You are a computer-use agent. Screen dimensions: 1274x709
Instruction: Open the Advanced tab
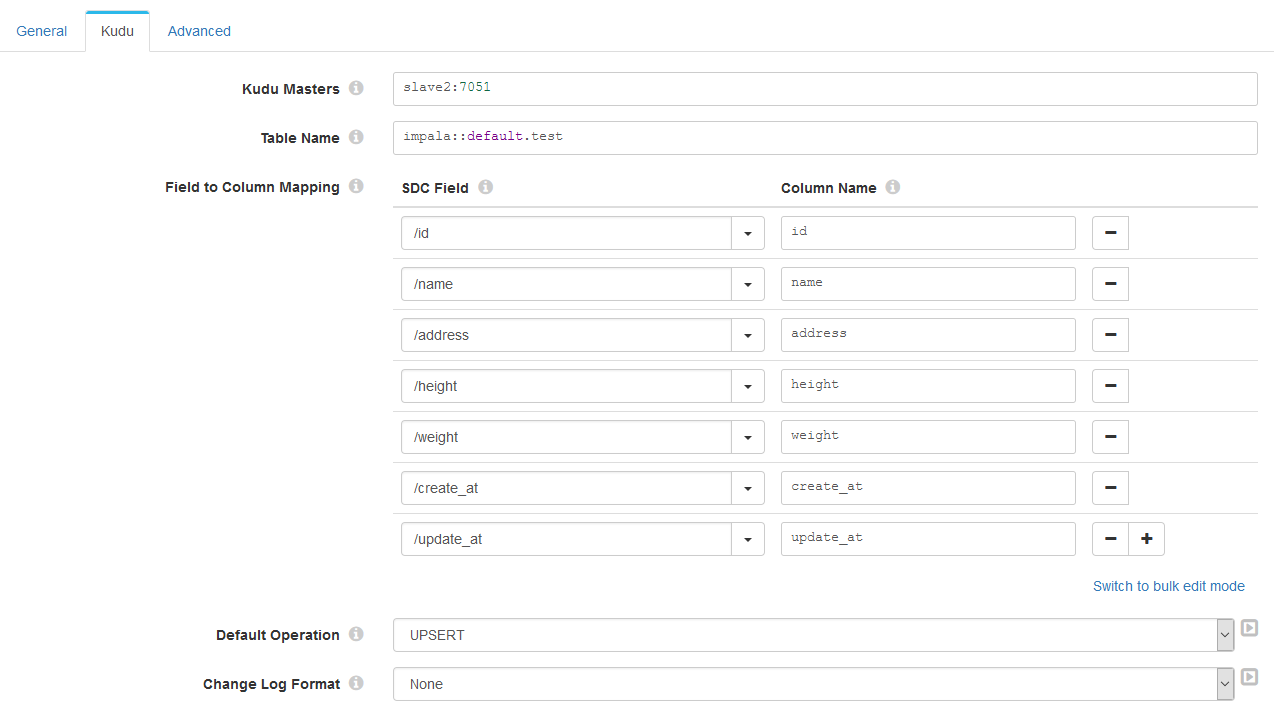tap(199, 31)
